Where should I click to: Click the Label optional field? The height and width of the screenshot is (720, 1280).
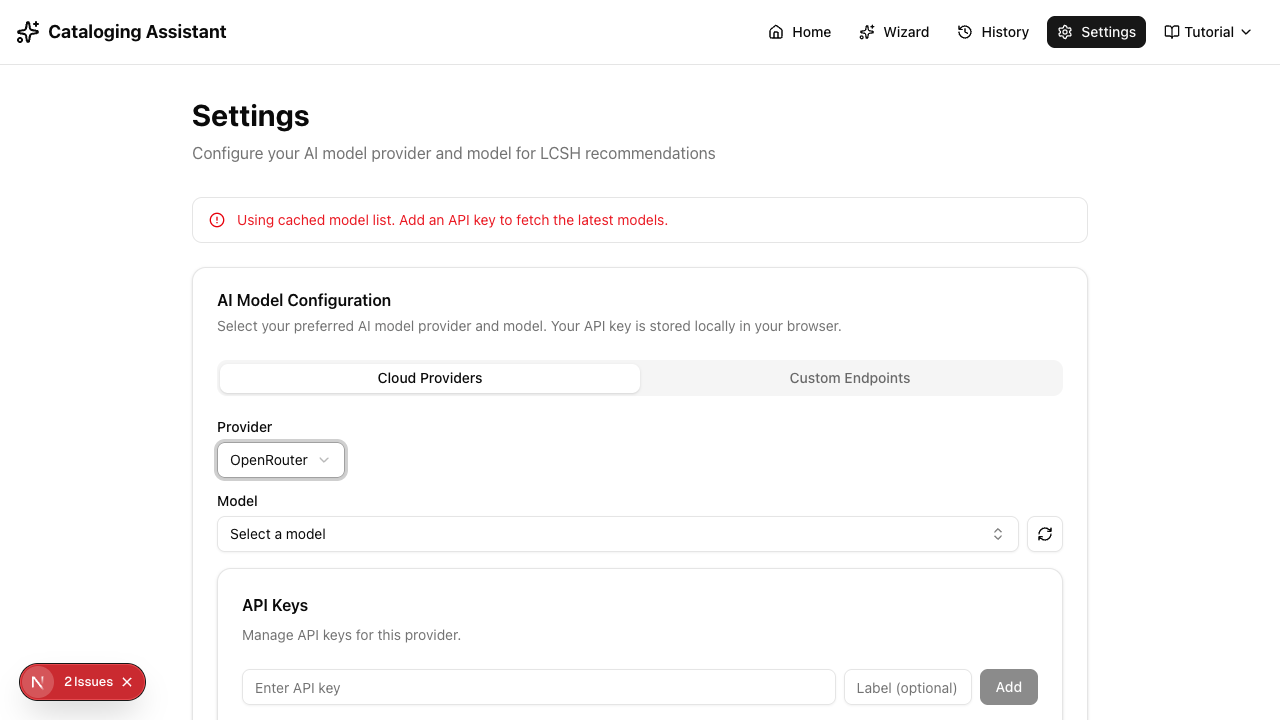(907, 687)
